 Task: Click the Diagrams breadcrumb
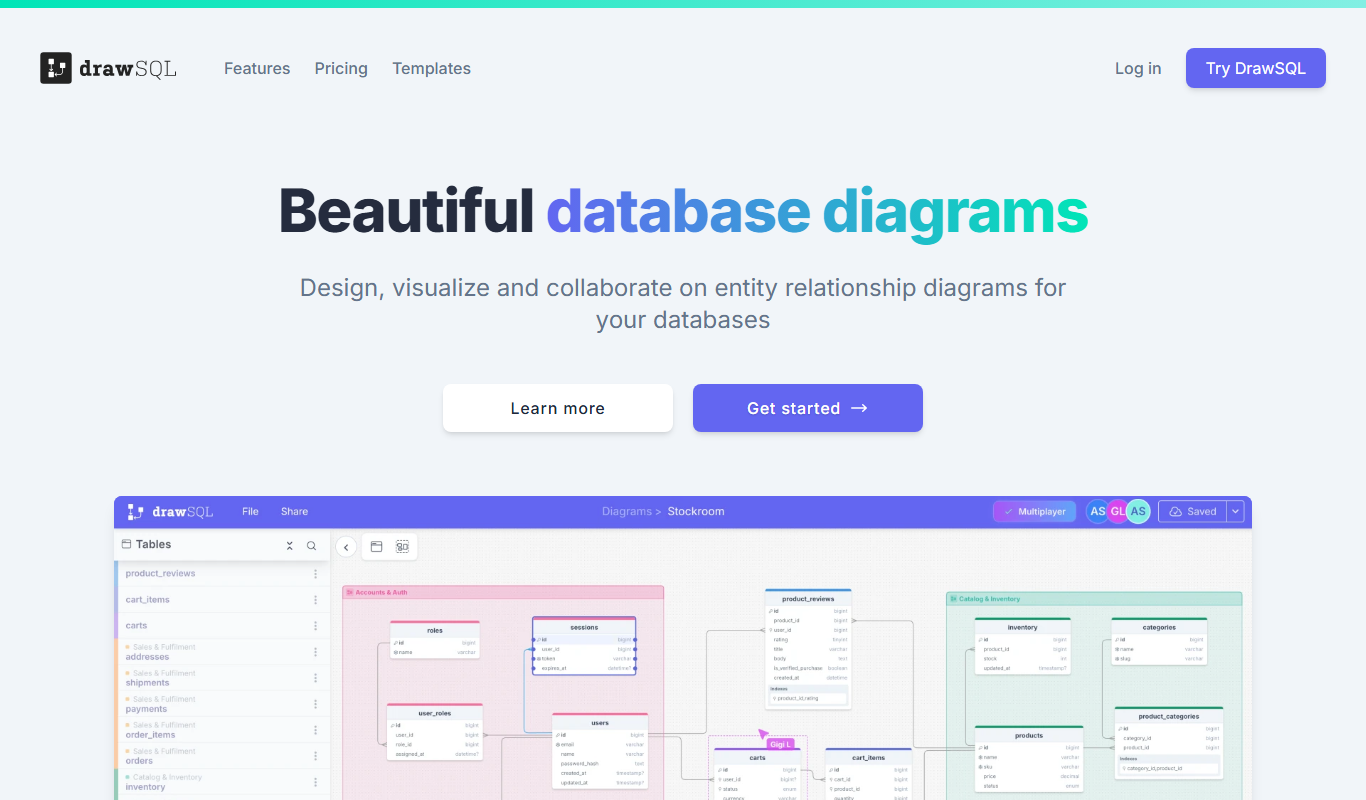coord(627,511)
